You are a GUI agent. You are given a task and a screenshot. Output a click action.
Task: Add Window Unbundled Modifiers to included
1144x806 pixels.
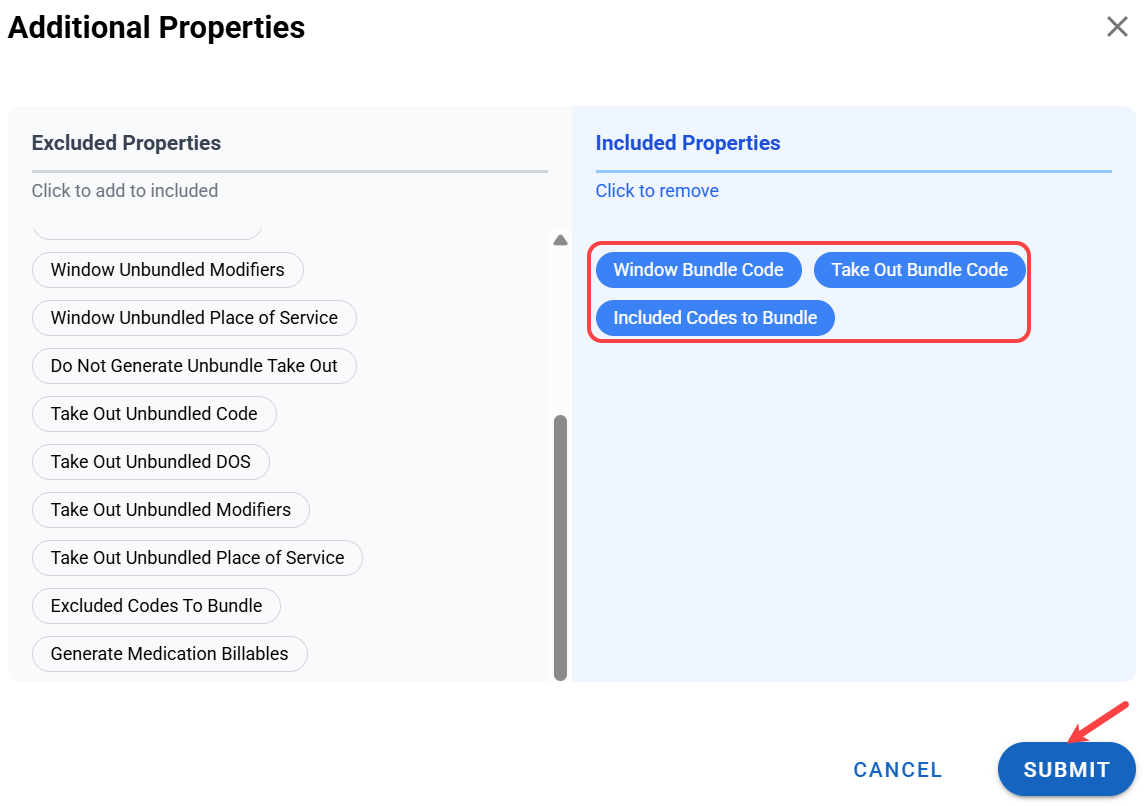(167, 270)
